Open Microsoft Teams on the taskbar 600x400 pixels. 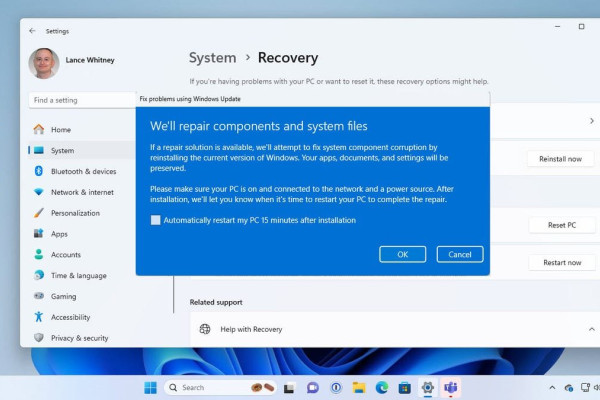pos(450,388)
